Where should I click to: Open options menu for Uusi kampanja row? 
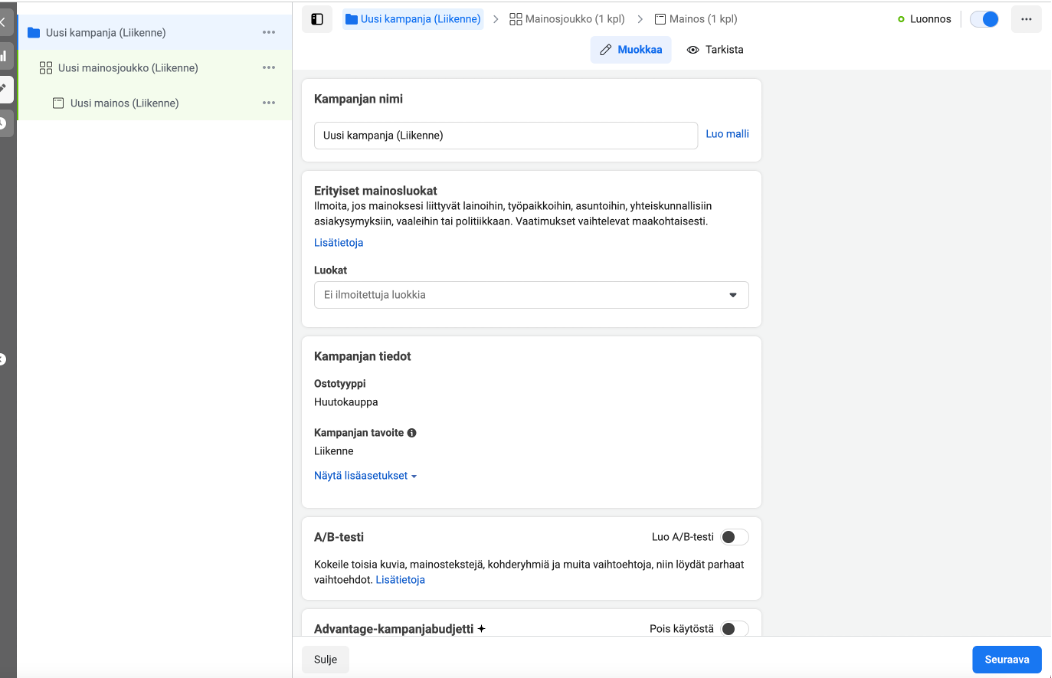(x=269, y=33)
